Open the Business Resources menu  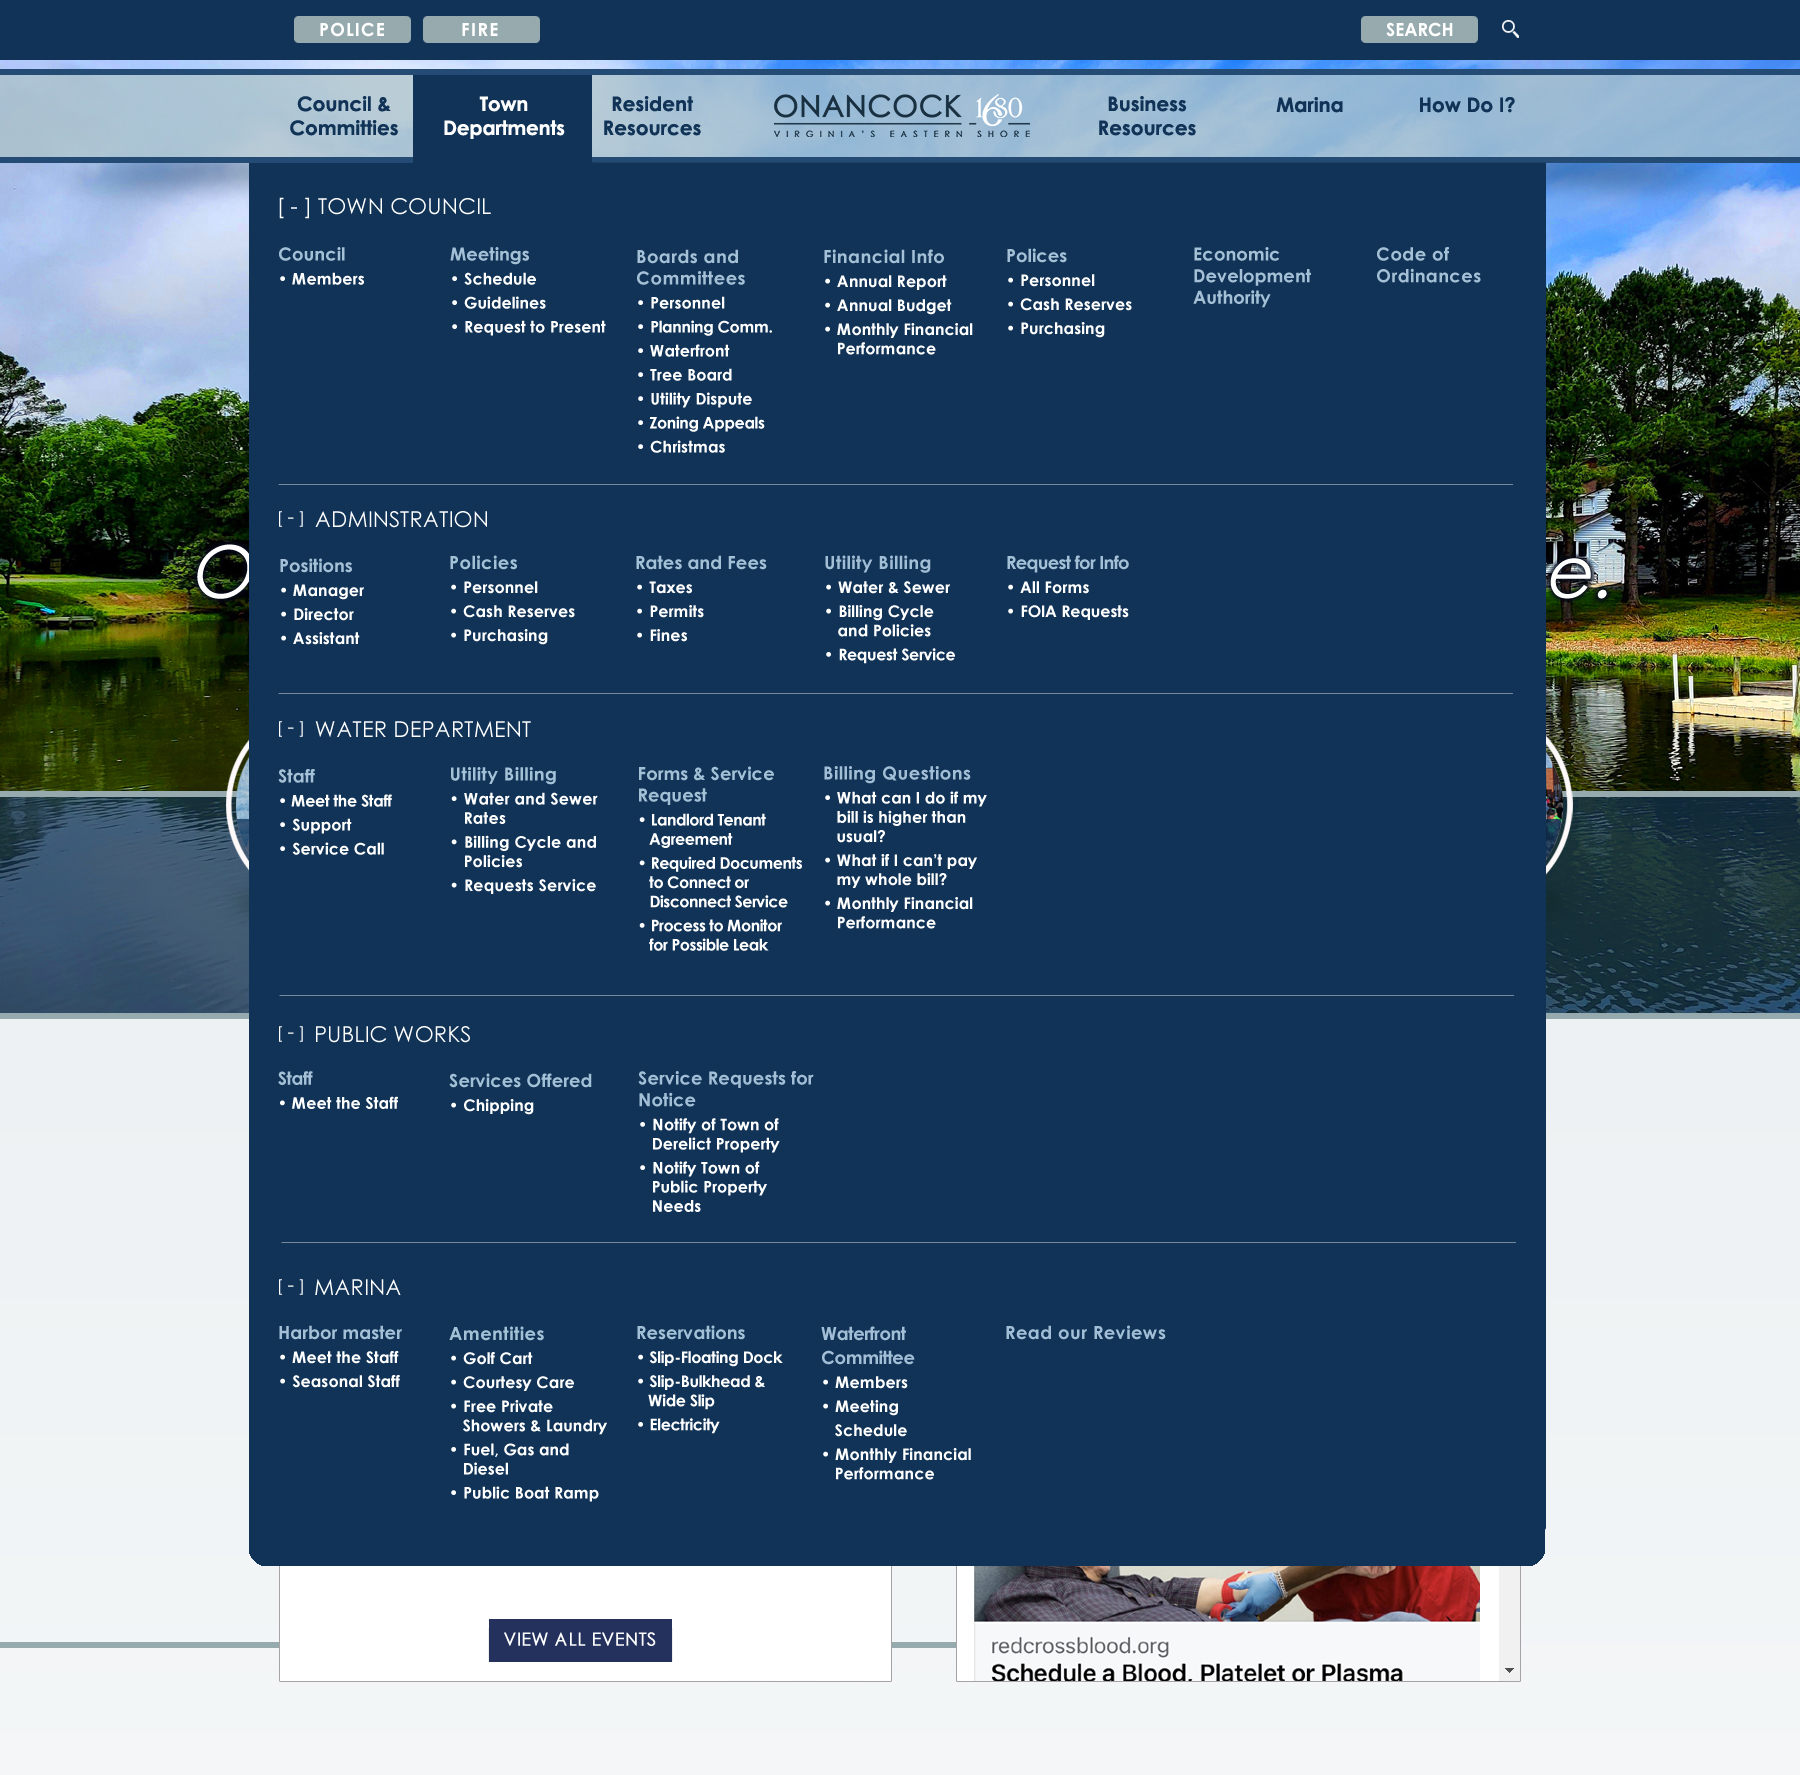(x=1147, y=116)
